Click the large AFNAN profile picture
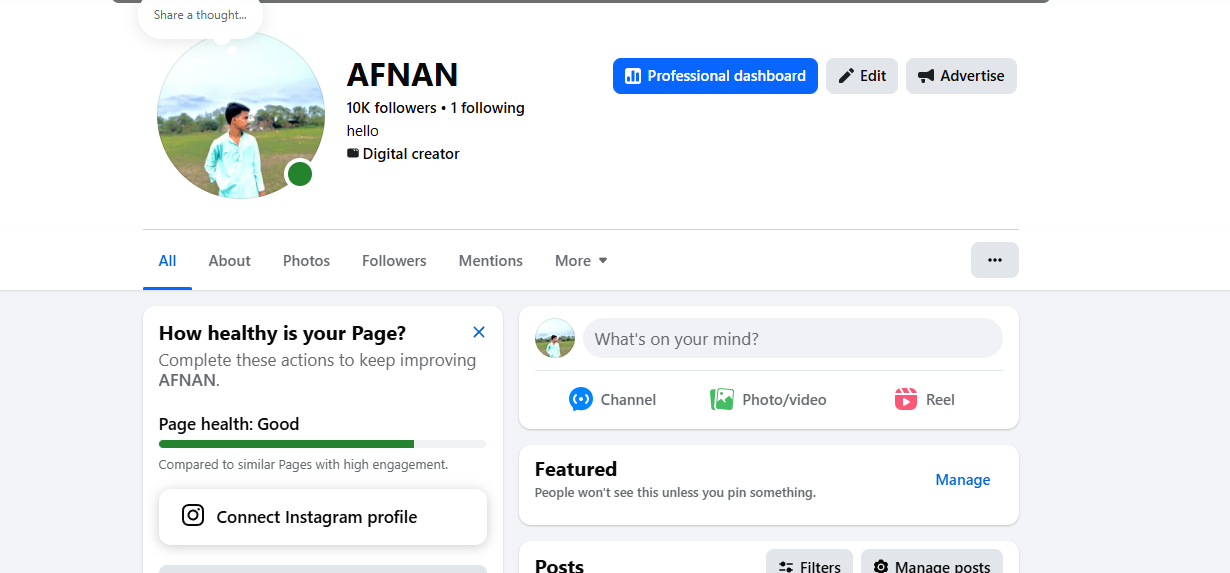Image resolution: width=1230 pixels, height=573 pixels. [240, 115]
